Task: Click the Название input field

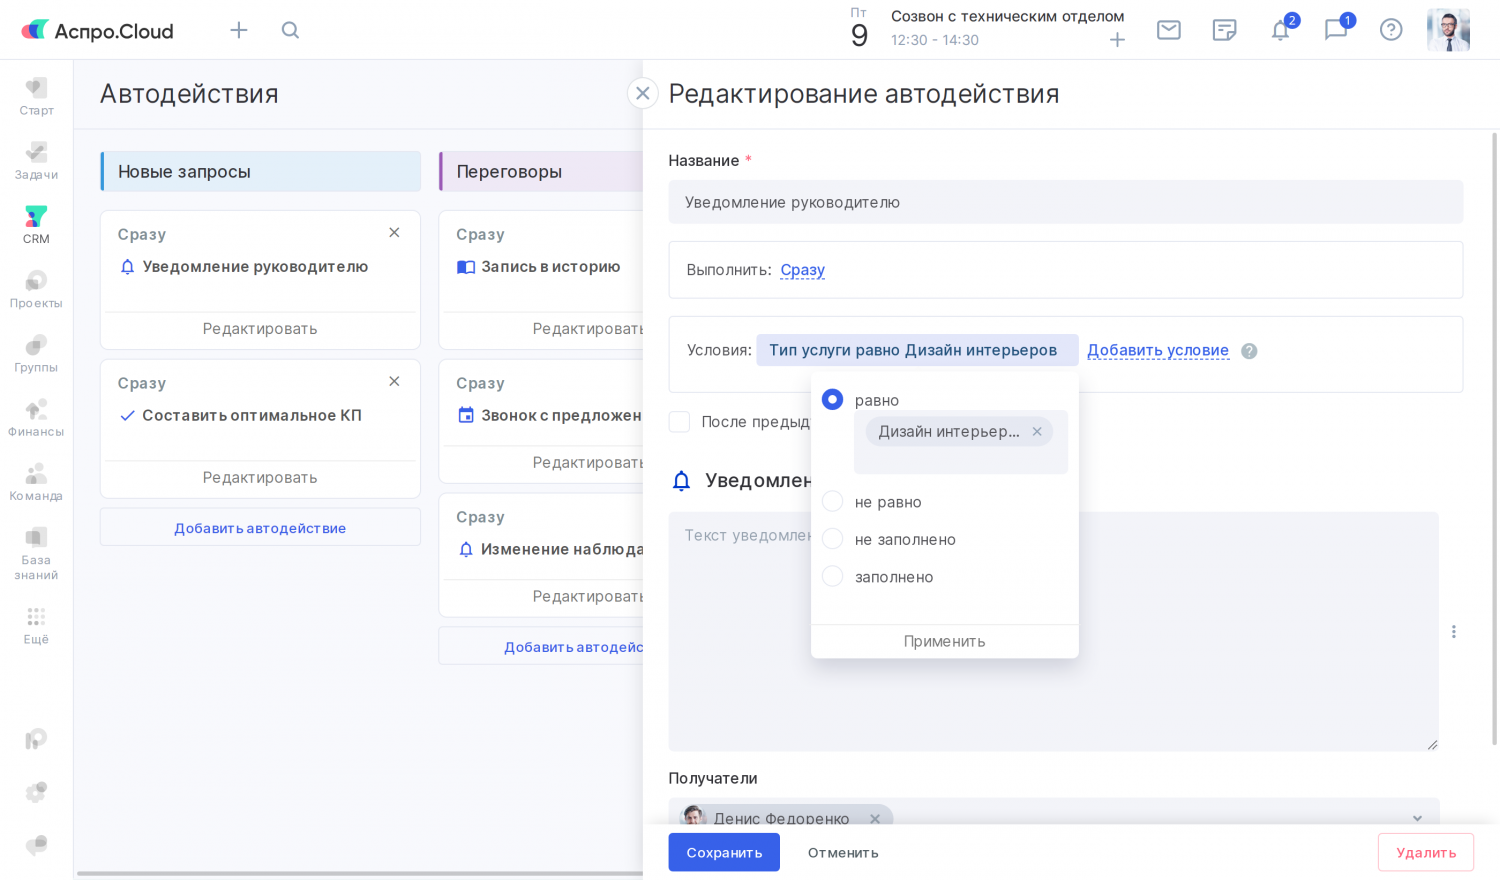Action: click(x=1065, y=202)
